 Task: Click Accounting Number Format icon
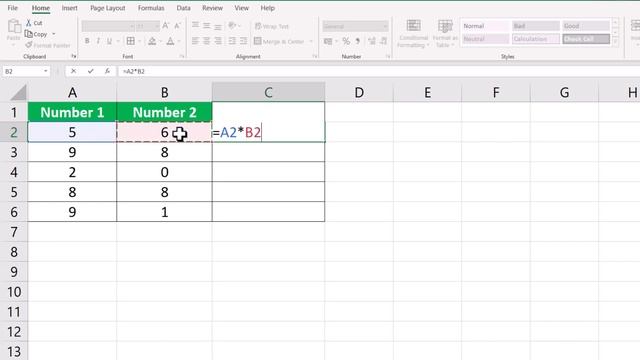click(328, 41)
